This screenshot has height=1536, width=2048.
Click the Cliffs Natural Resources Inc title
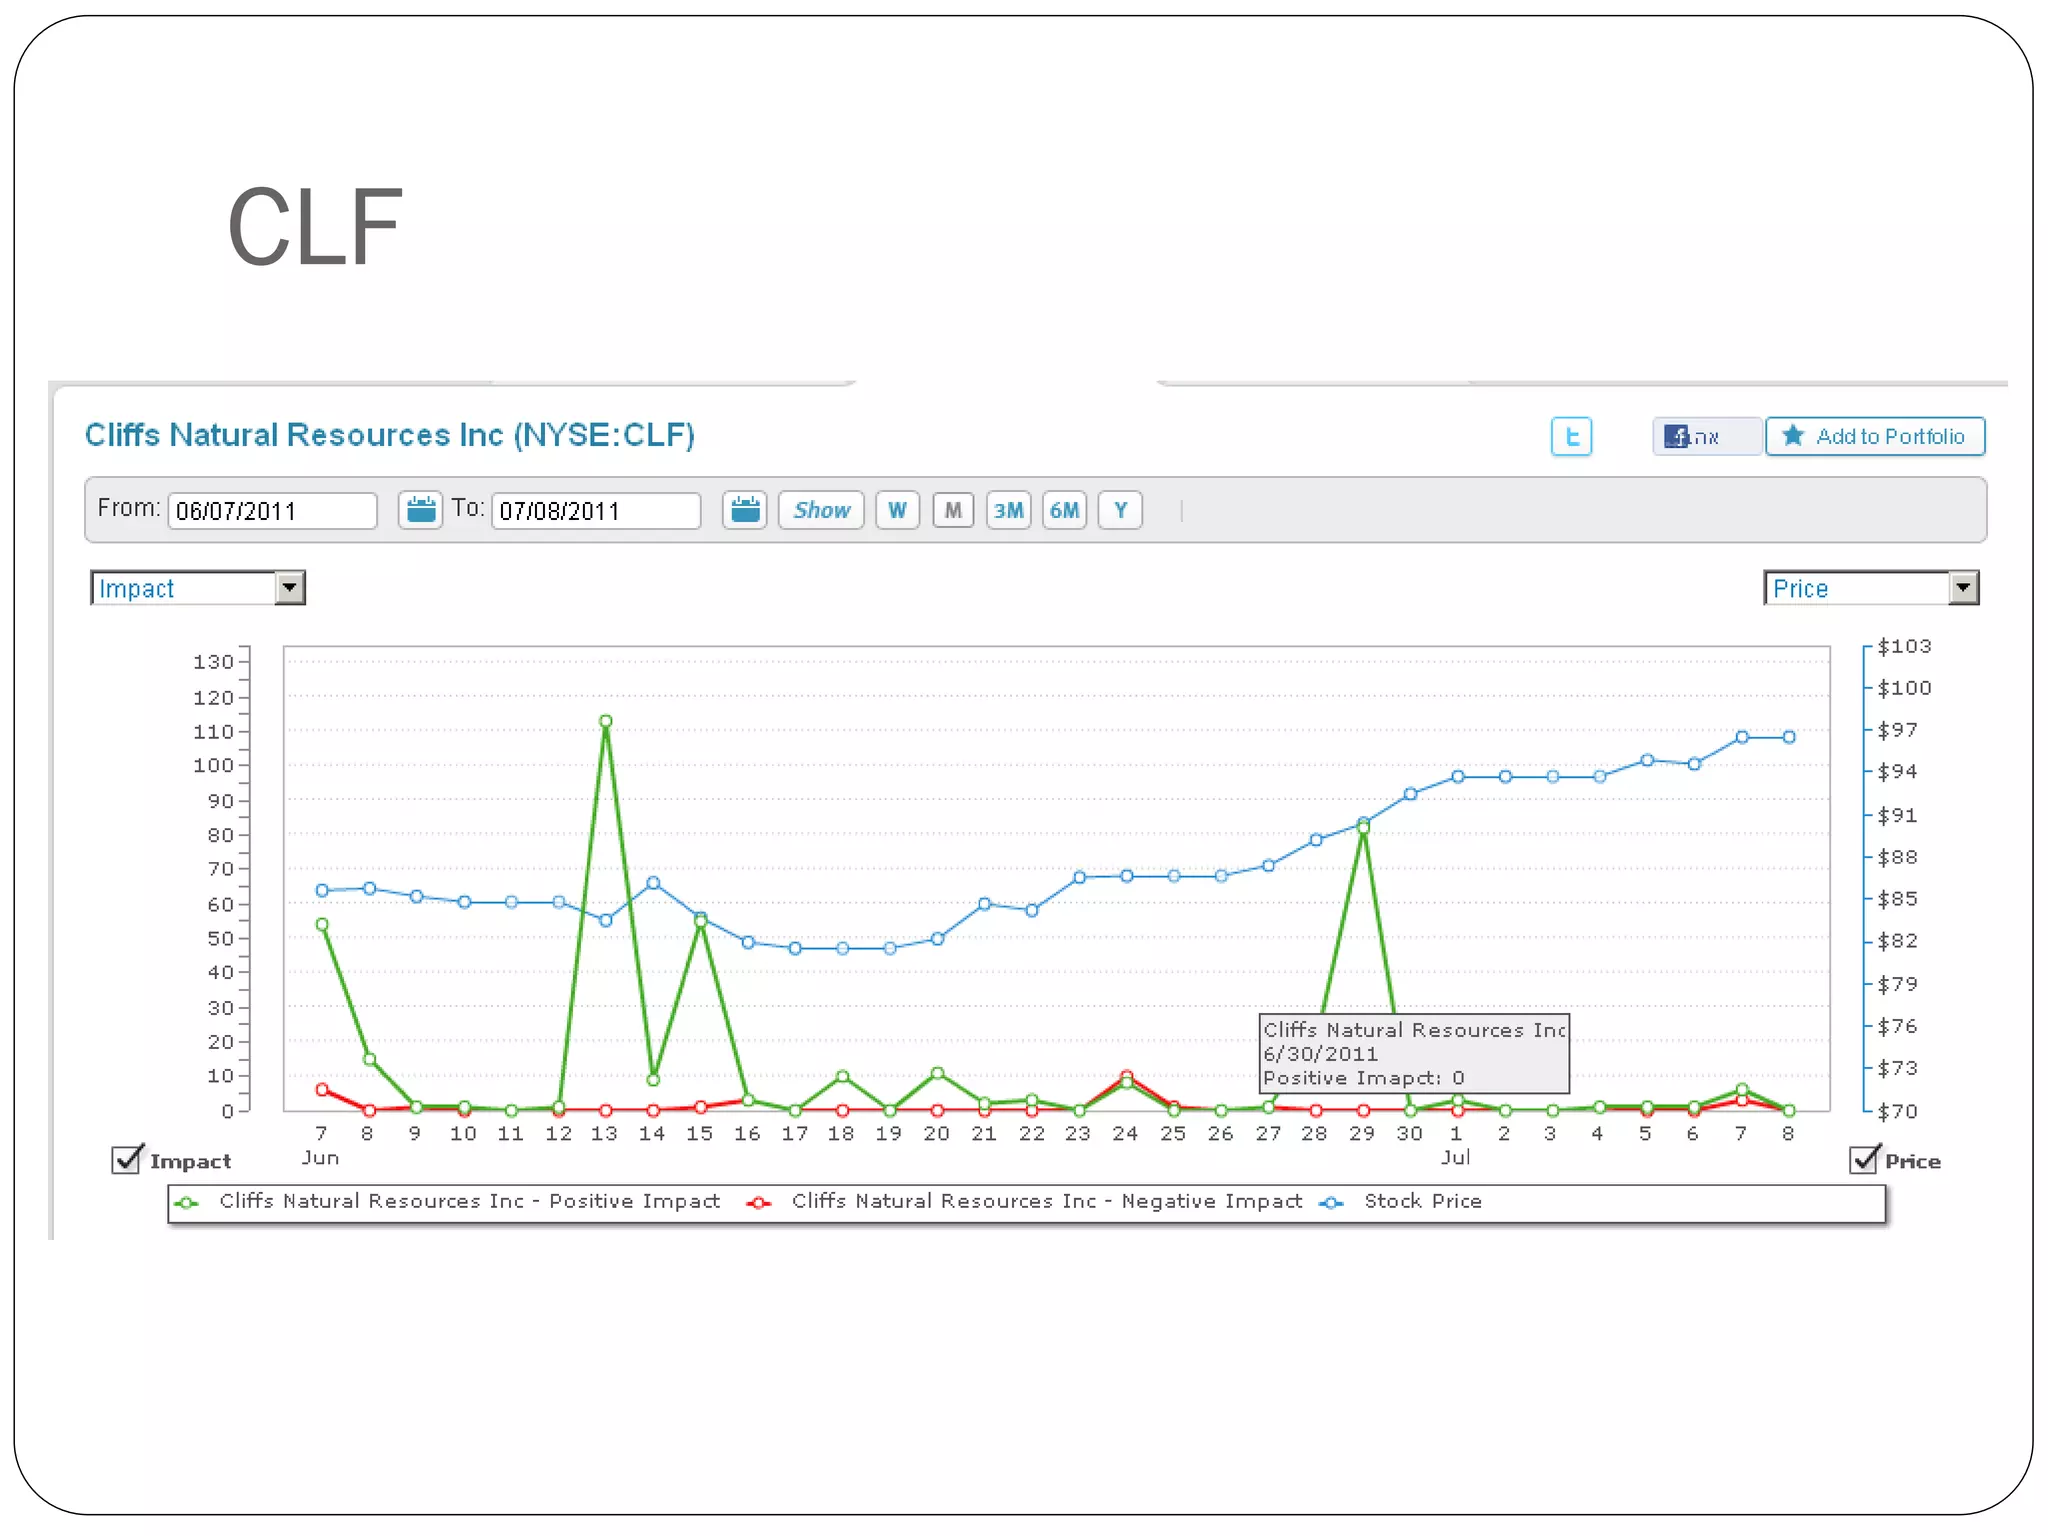point(390,435)
